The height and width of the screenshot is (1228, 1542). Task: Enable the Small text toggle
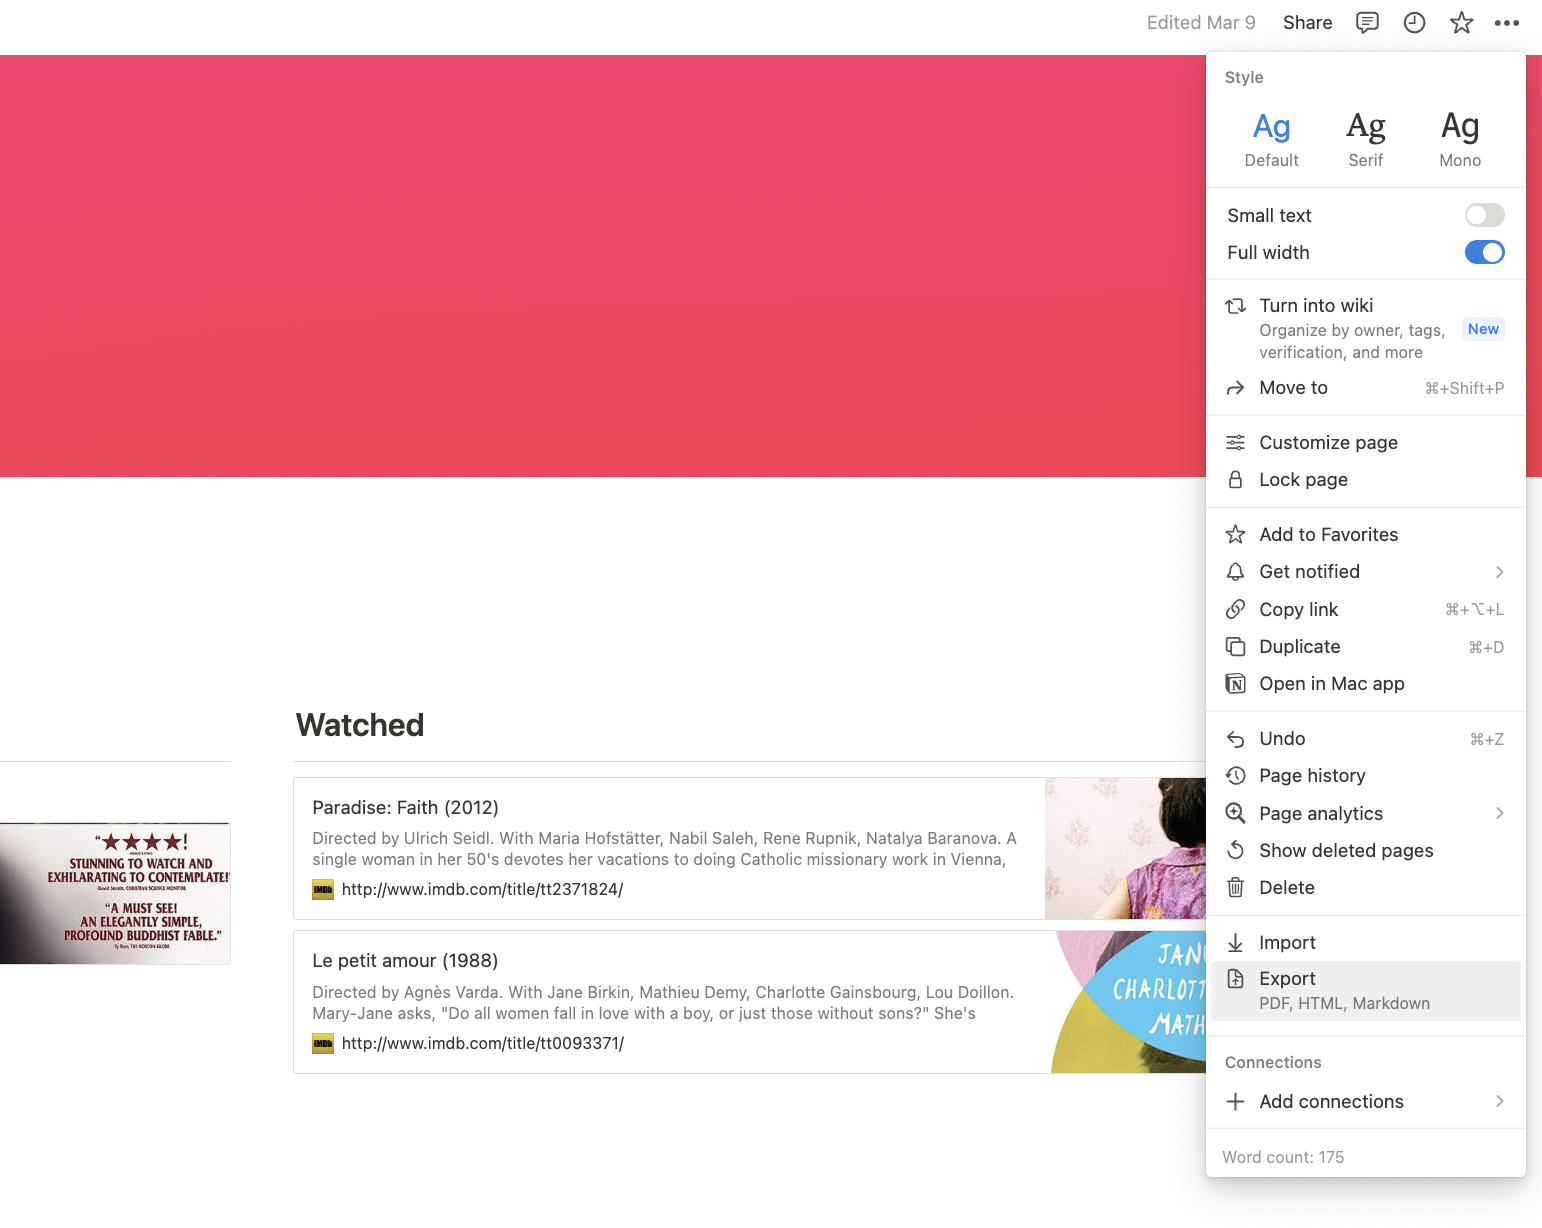(1484, 216)
